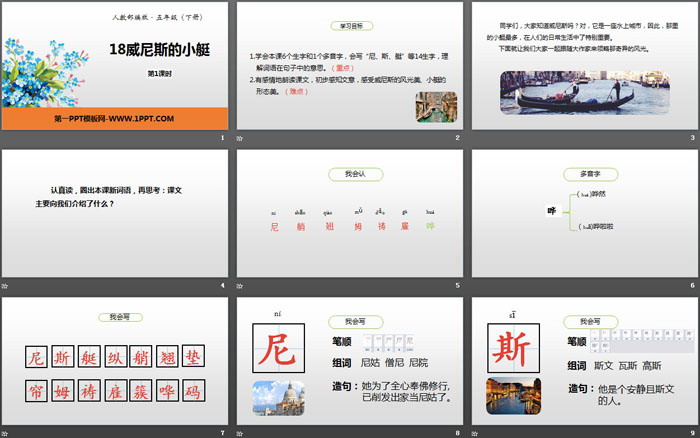Viewport: 700px width, 438px height.
Task: Select slide 3 with the gondola photo
Action: click(585, 66)
